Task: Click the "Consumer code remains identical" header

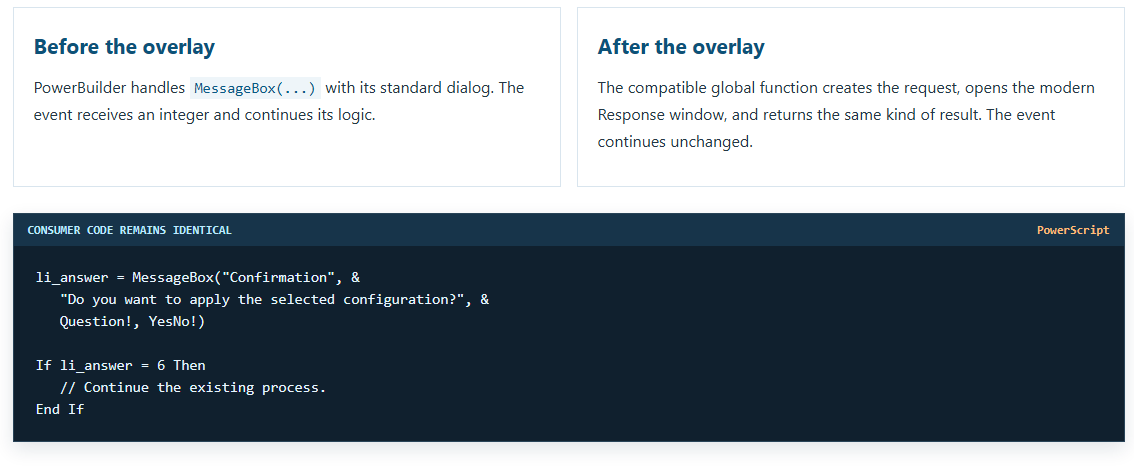Action: [129, 230]
